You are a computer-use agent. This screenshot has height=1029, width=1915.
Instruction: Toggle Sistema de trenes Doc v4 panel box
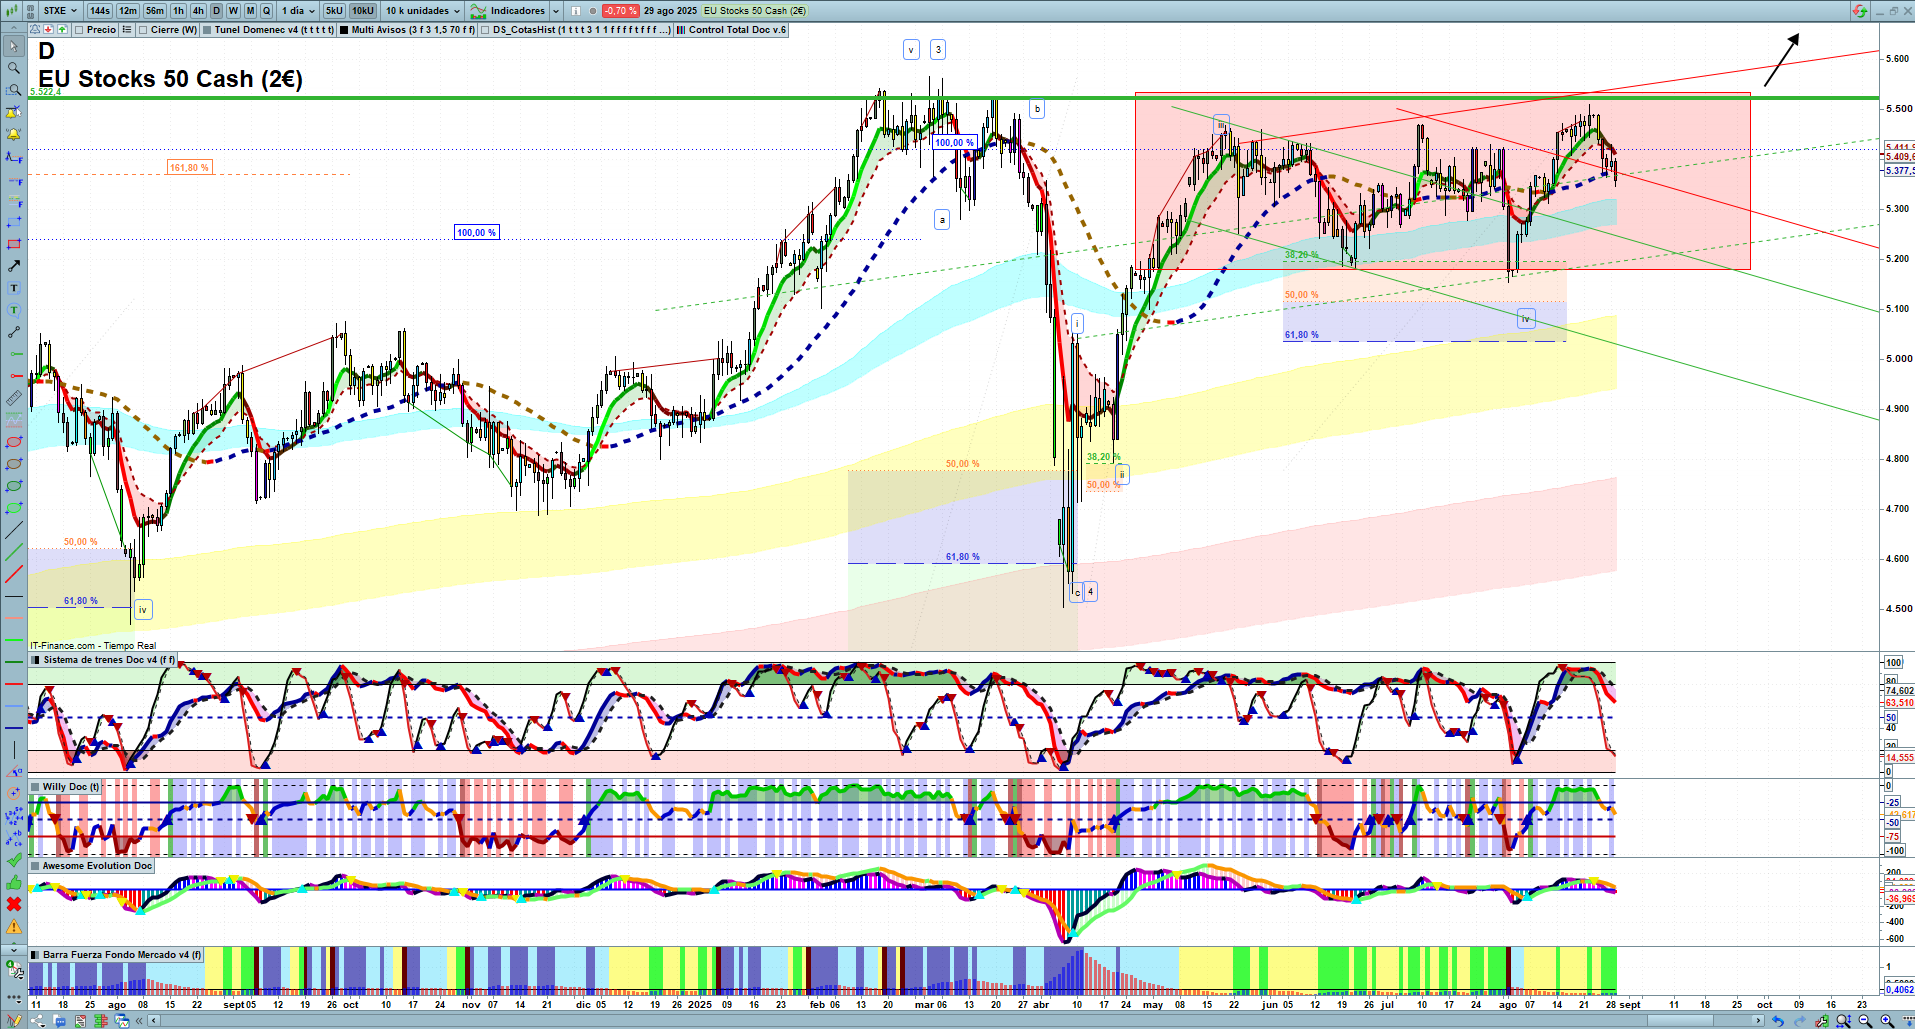point(36,660)
